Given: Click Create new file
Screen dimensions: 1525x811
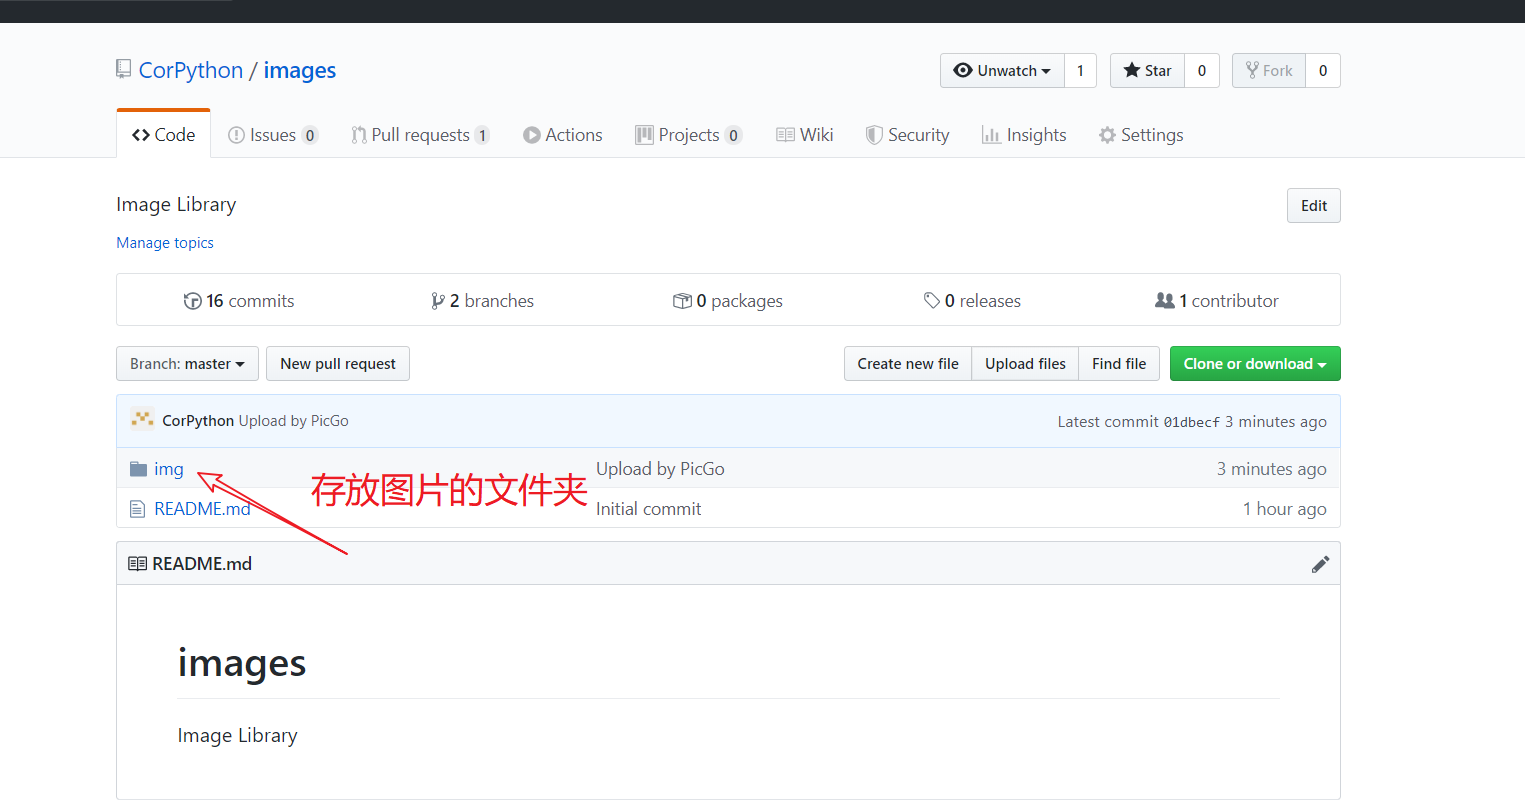Looking at the screenshot, I should (x=908, y=364).
